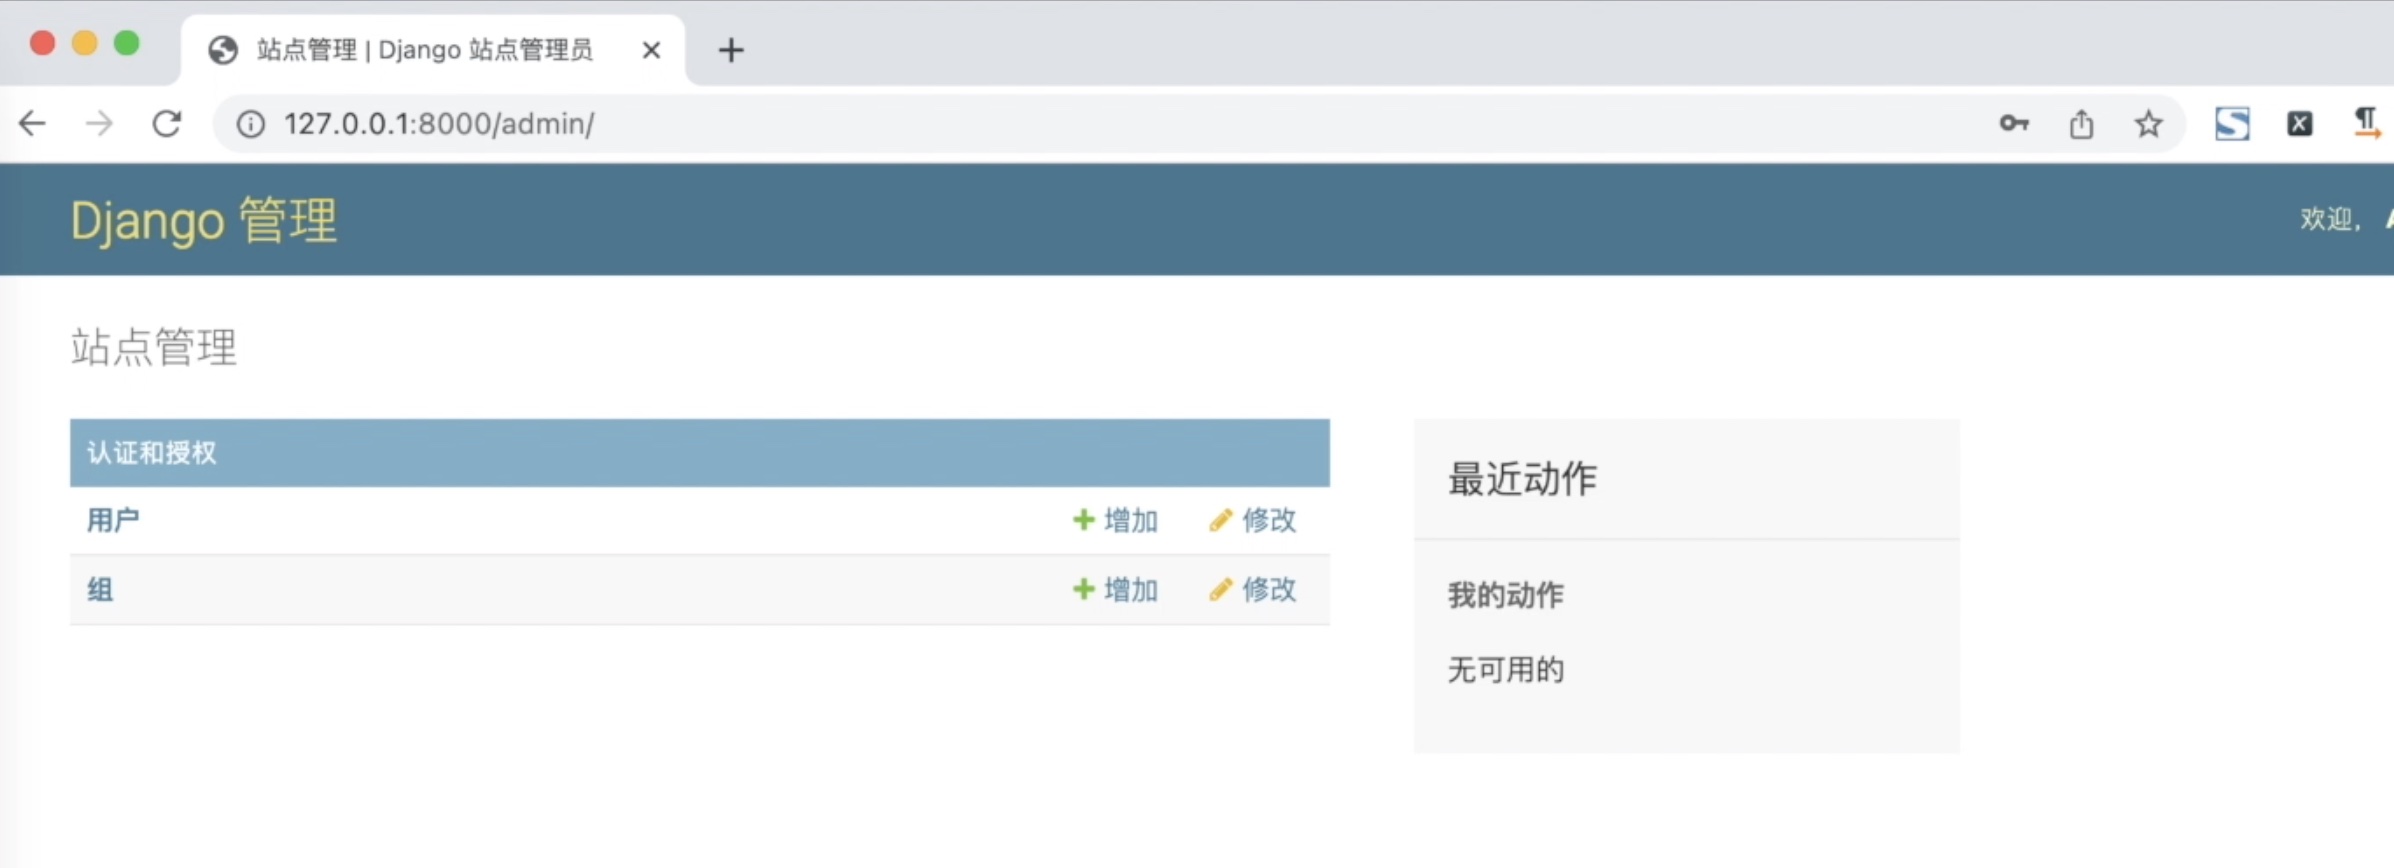Click 增加 in the 用户 row
2394x868 pixels.
click(x=1116, y=520)
